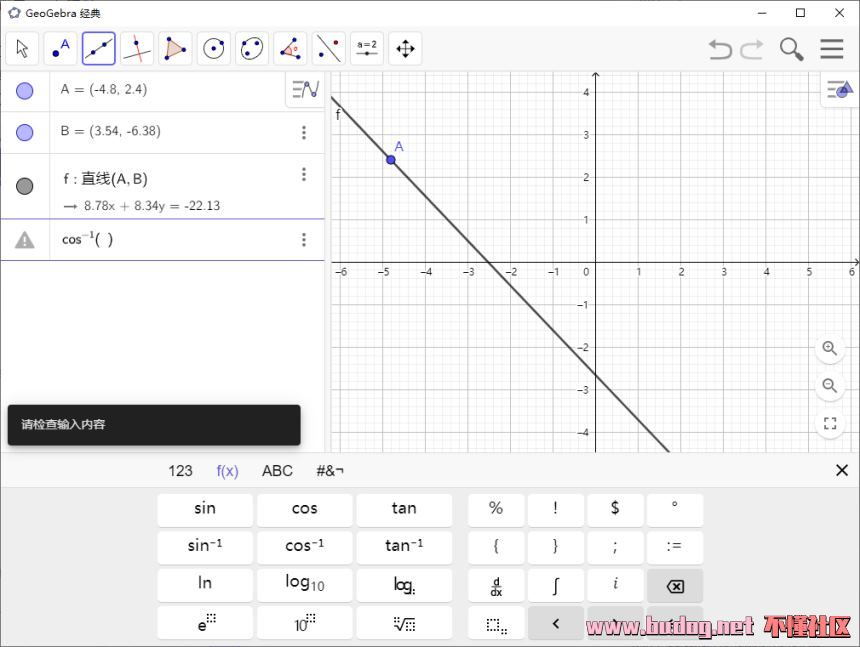Open the three-dot menu for line f
The width and height of the screenshot is (860, 647).
304,175
